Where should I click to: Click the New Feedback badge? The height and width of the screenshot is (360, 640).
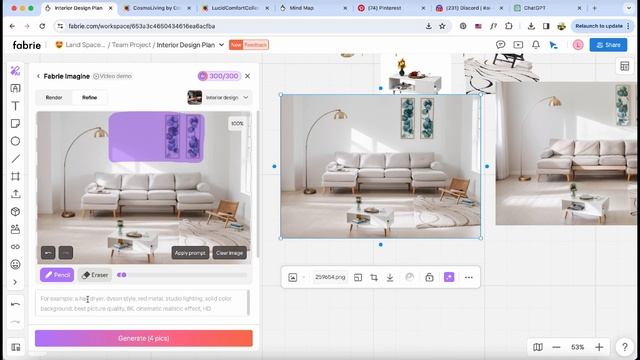click(249, 45)
